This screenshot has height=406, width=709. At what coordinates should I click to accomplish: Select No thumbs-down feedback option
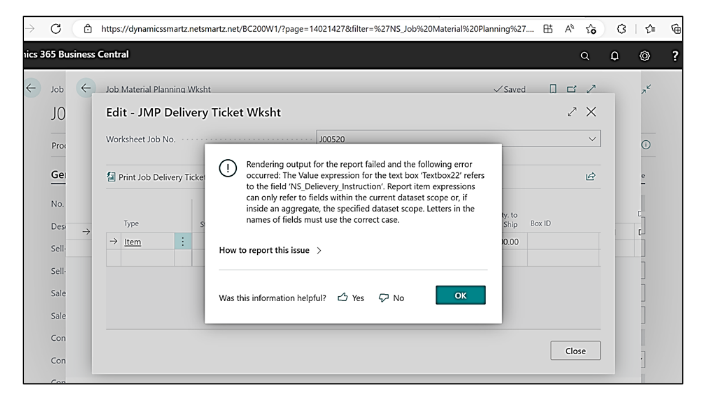393,298
